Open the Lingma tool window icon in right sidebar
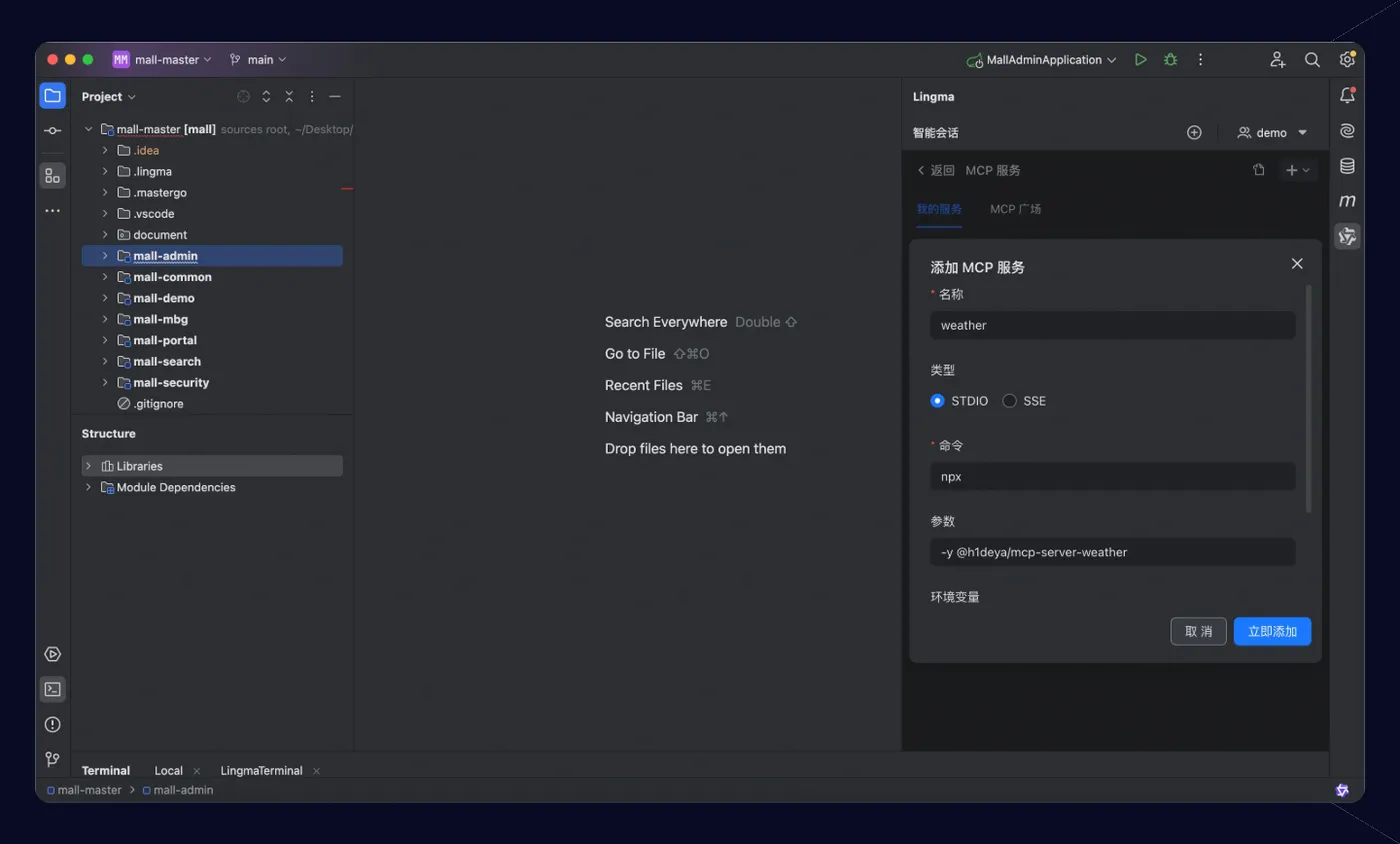This screenshot has height=844, width=1400. [1347, 236]
